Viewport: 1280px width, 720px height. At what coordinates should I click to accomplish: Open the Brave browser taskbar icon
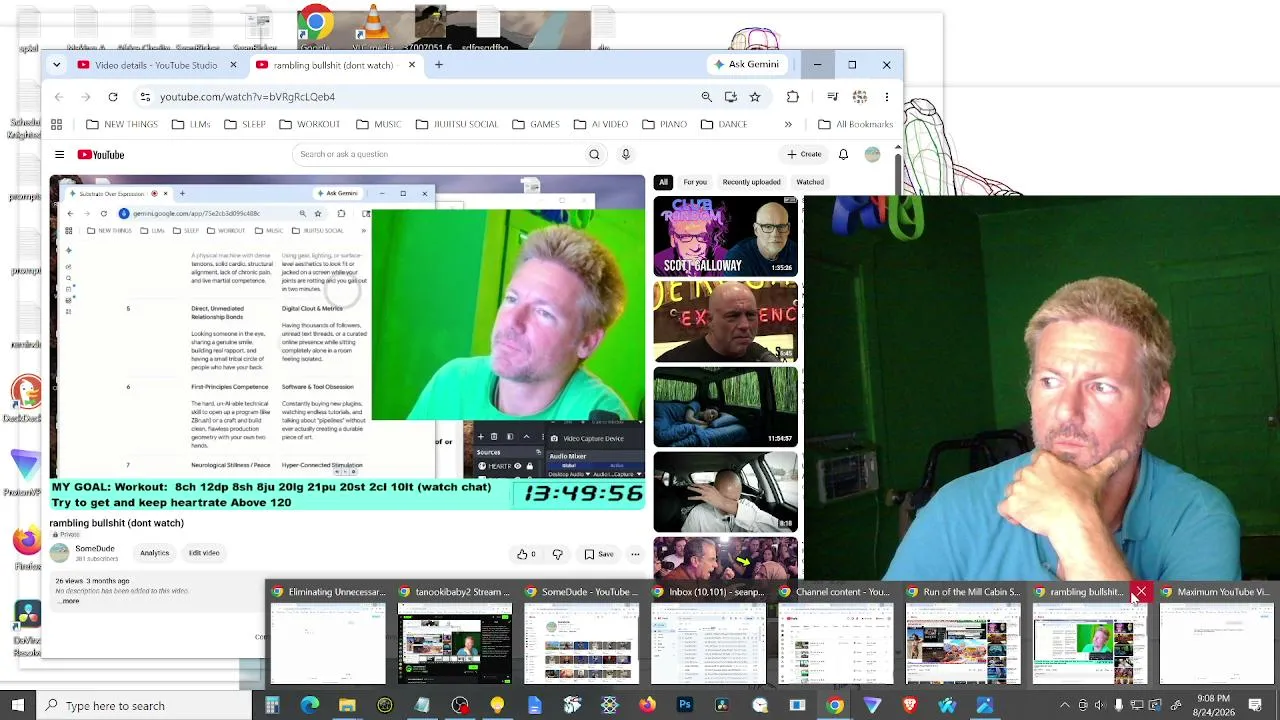(x=910, y=706)
